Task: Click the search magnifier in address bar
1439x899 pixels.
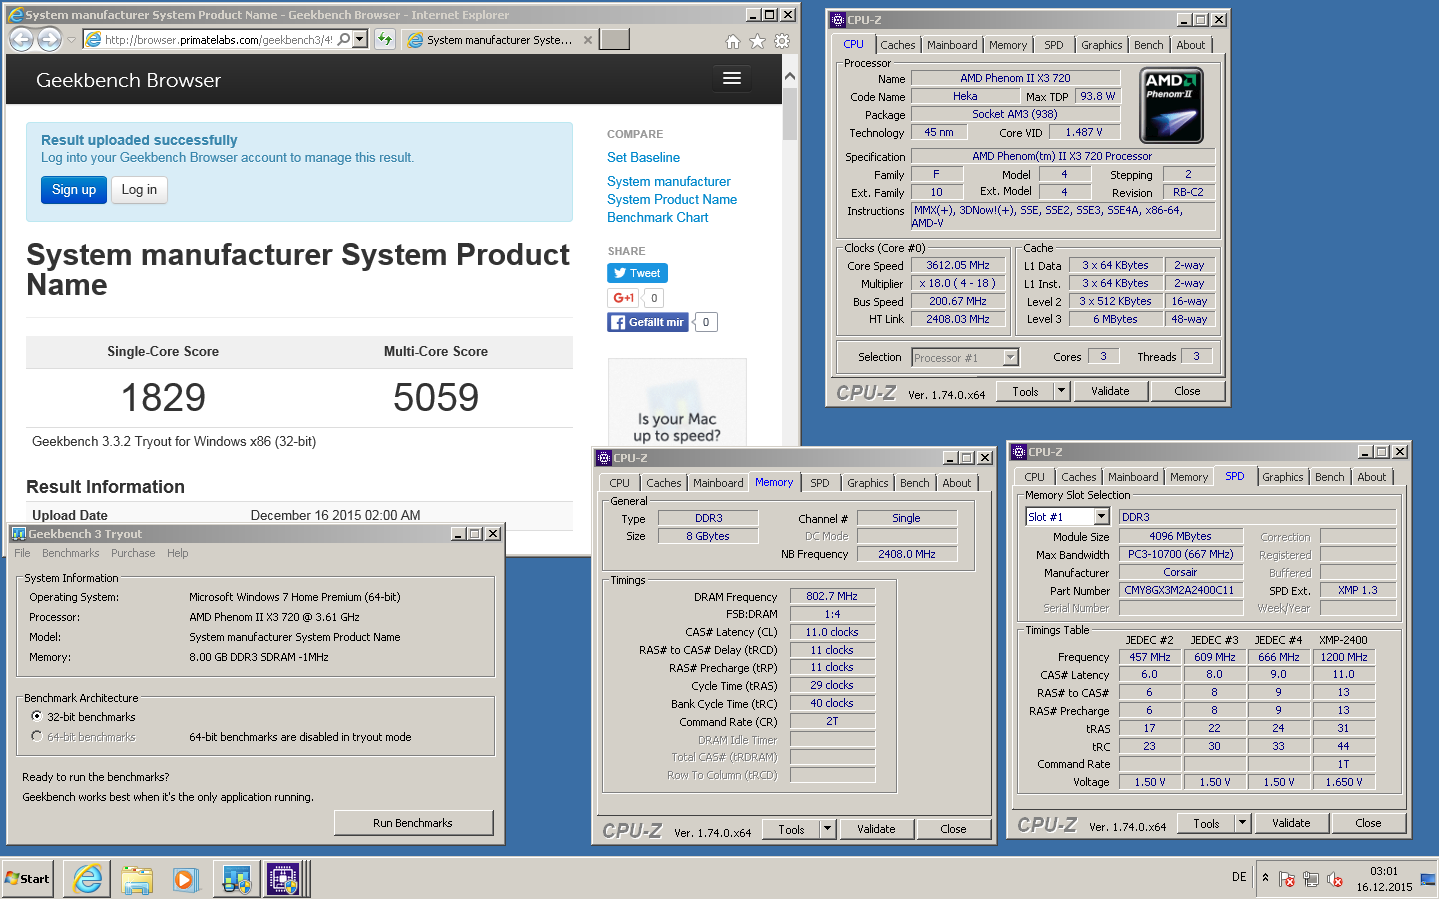Action: (x=344, y=39)
